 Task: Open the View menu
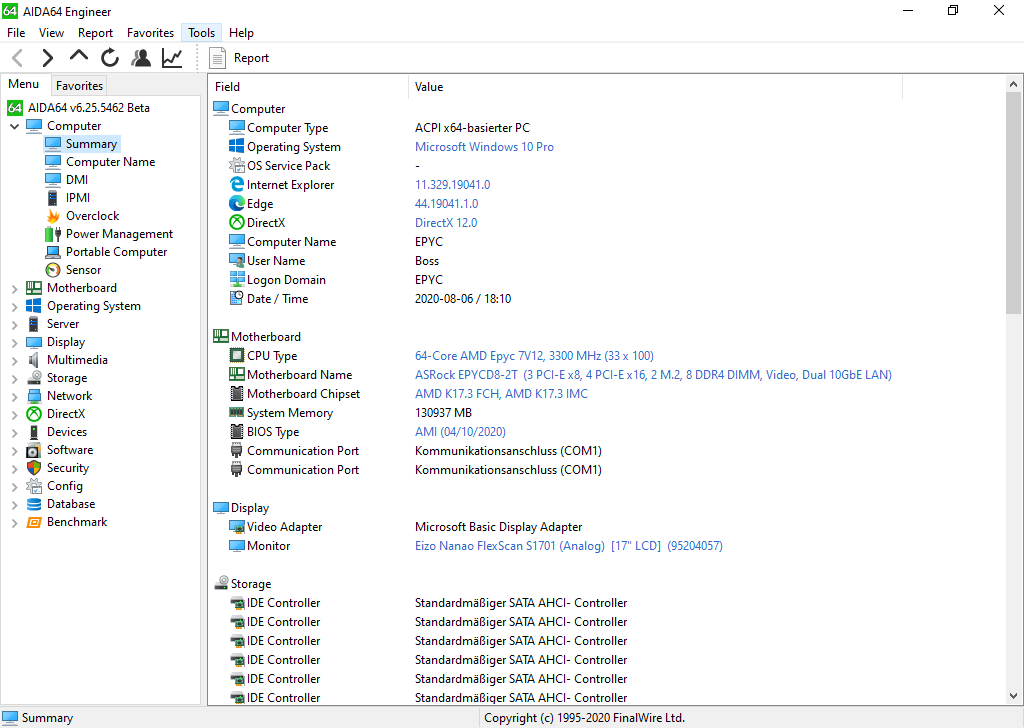pos(51,33)
